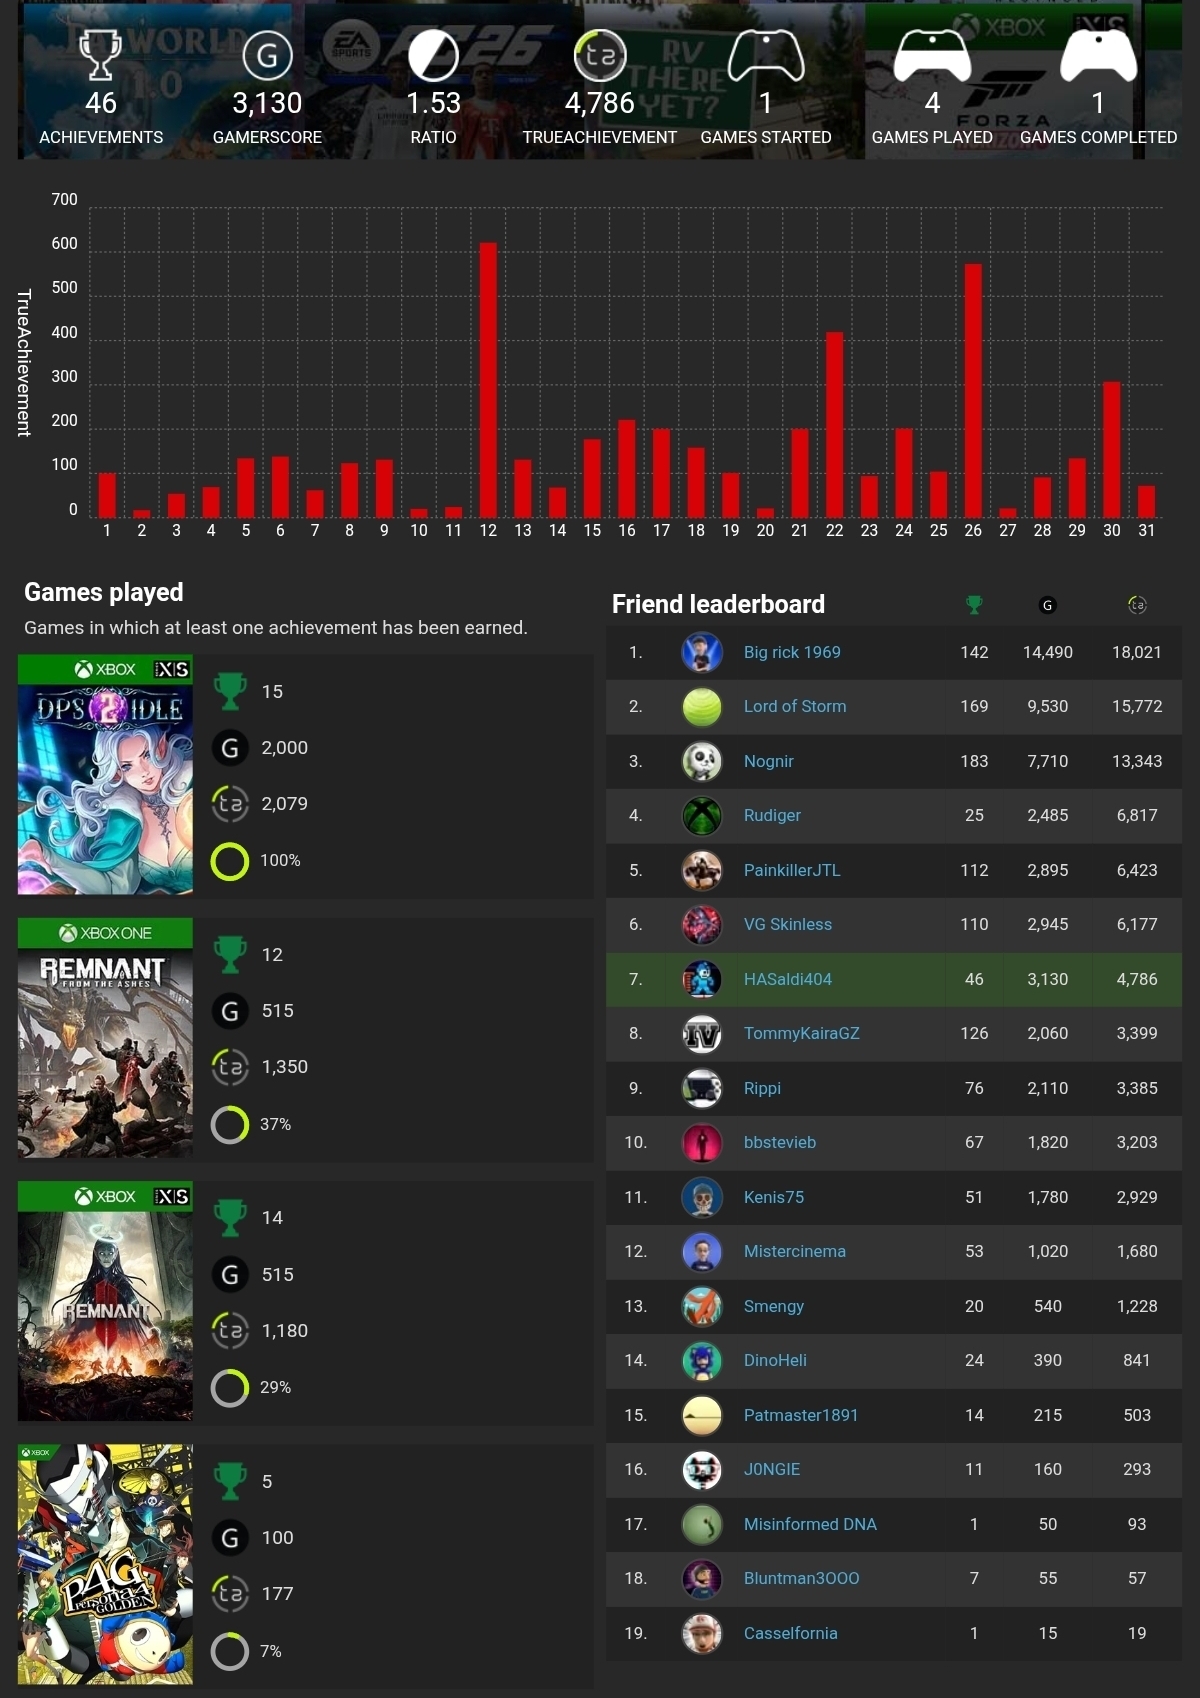The image size is (1200, 1698).
Task: Open Lord of Storm profile link
Action: [795, 707]
